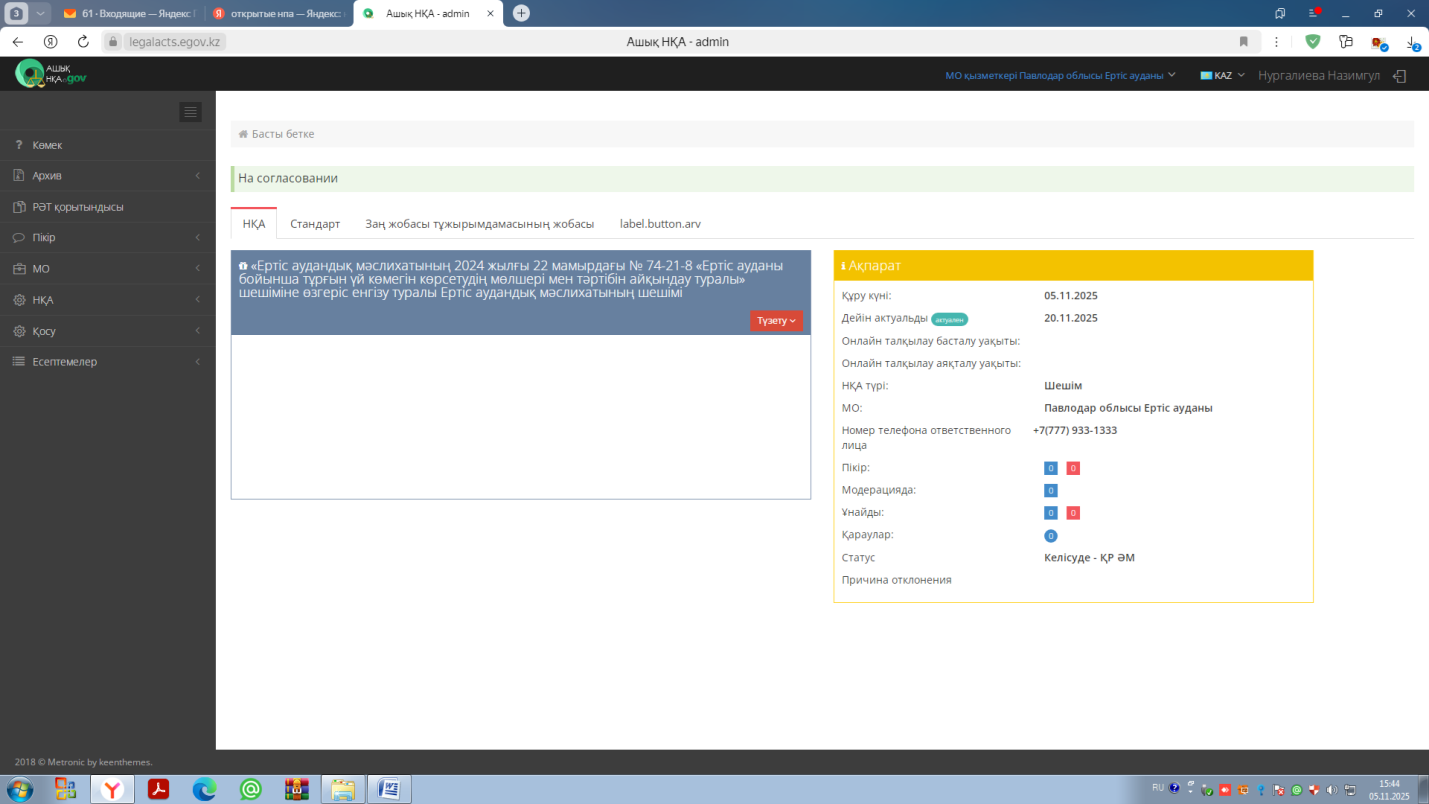Expand the МО қызметкері role dropdown
The height and width of the screenshot is (804, 1429).
1060,76
